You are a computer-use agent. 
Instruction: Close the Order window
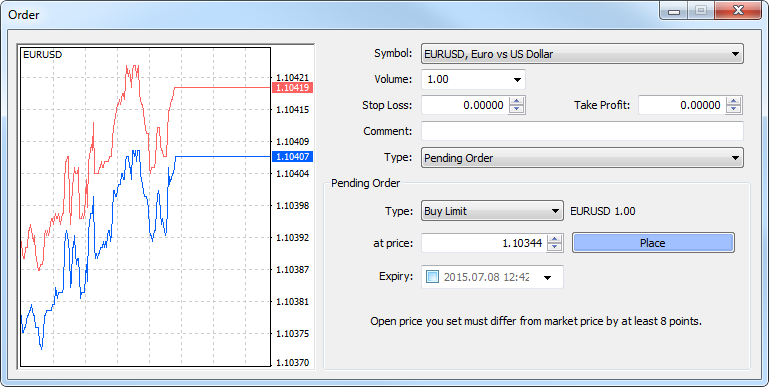[737, 11]
